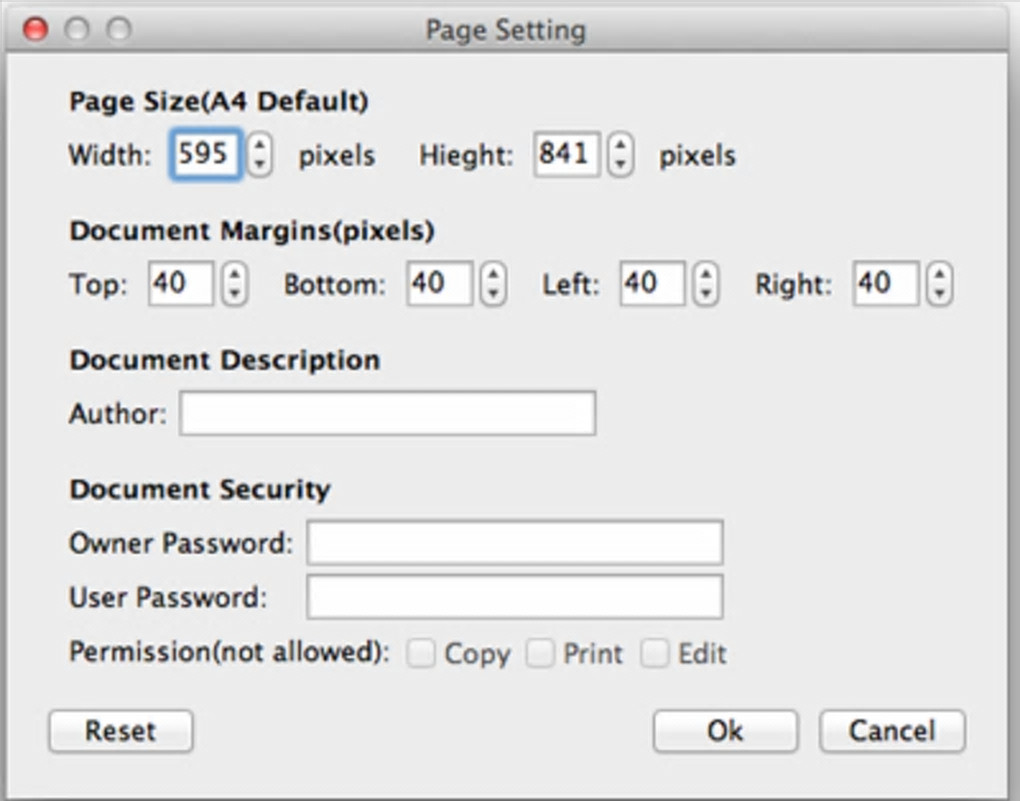The height and width of the screenshot is (801, 1020).
Task: Click the Reset button
Action: 120,731
